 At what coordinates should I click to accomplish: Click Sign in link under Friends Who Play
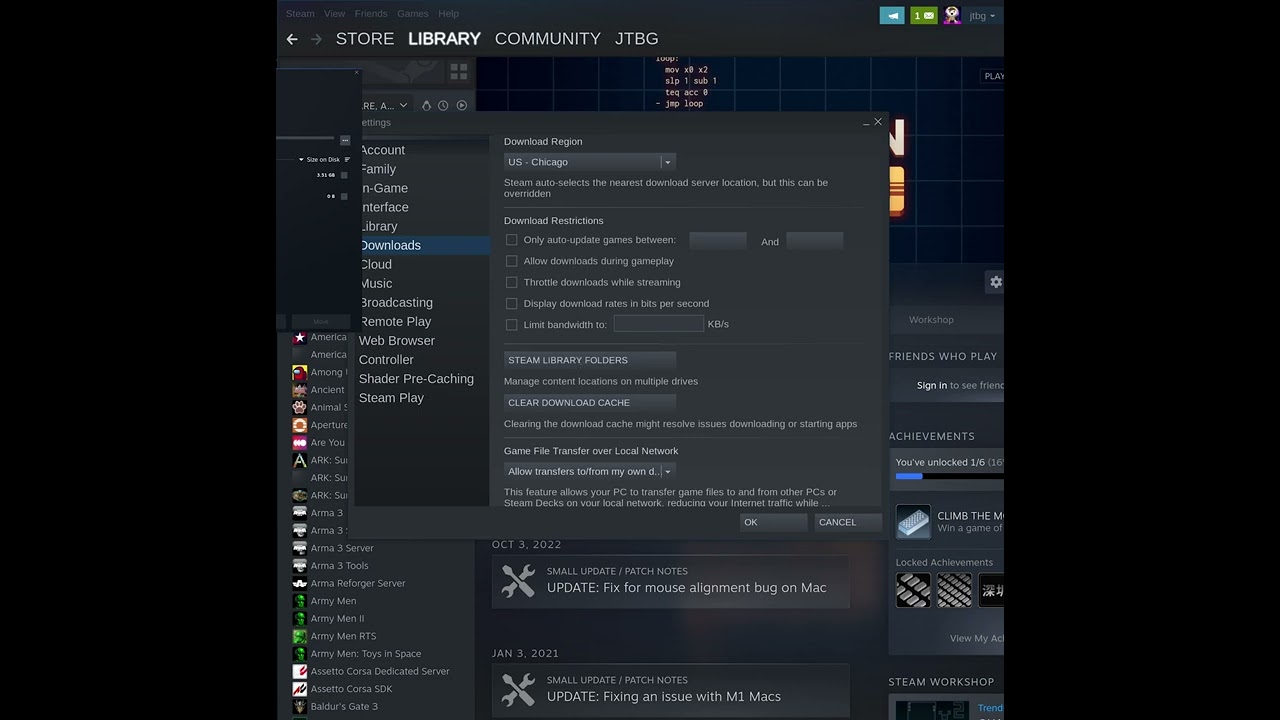pyautogui.click(x=932, y=385)
